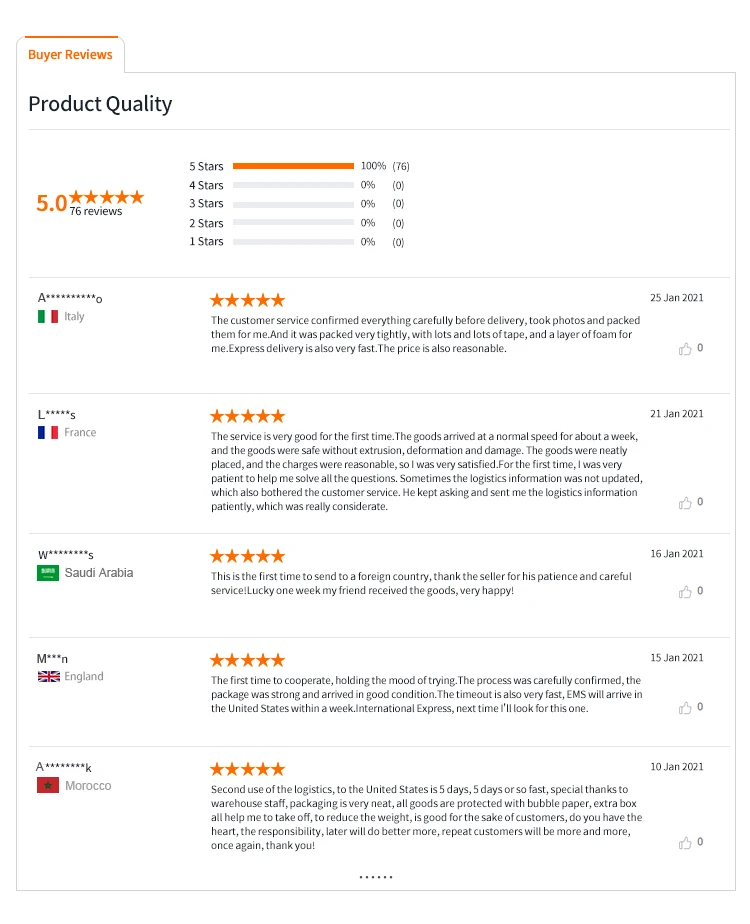Click the England flag icon
This screenshot has width=750, height=924.
[48, 677]
